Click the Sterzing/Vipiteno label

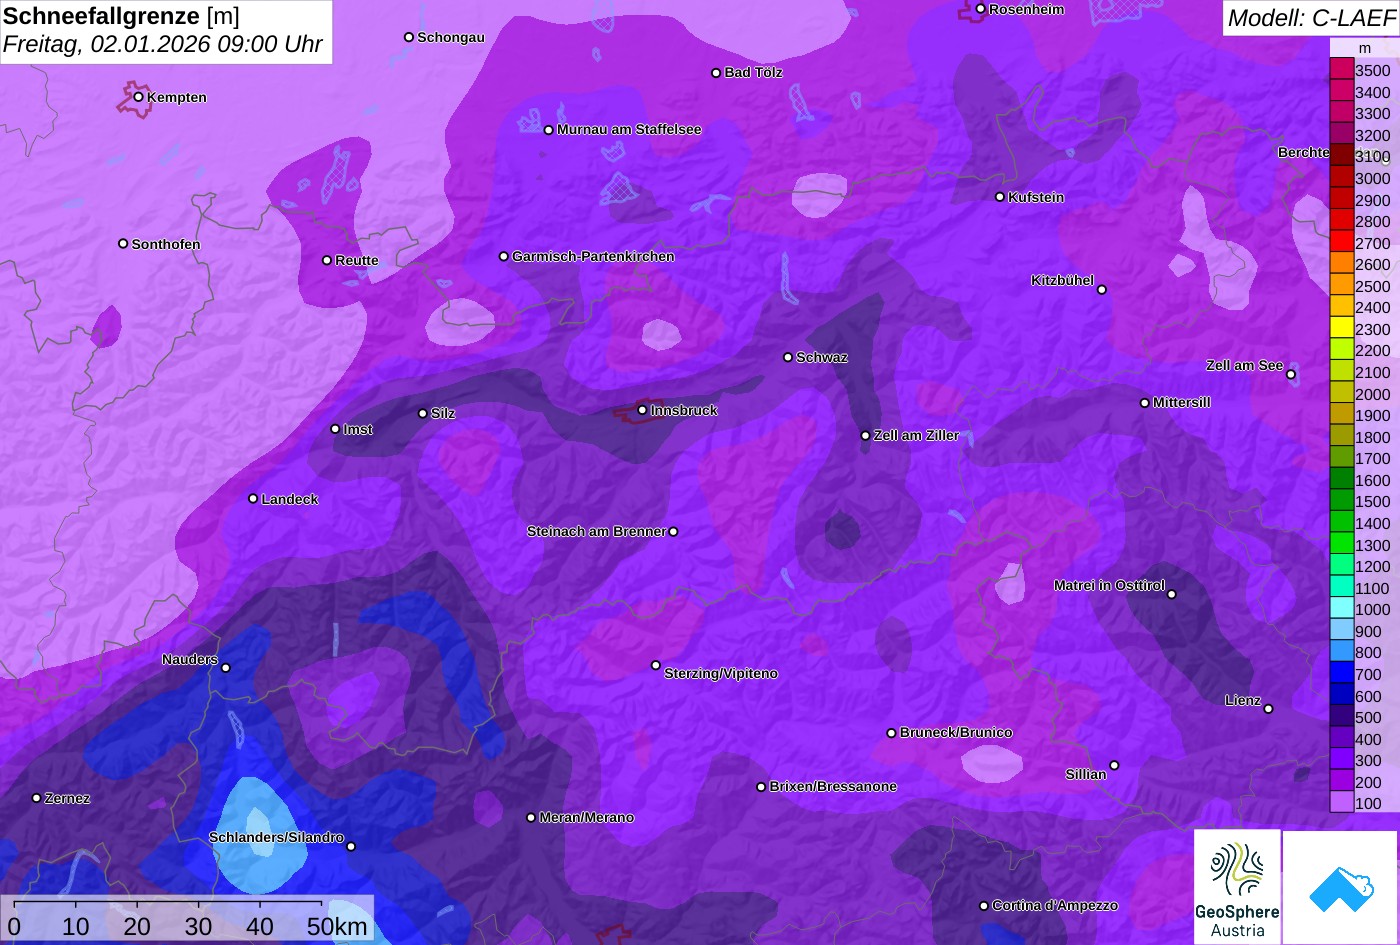pyautogui.click(x=721, y=673)
